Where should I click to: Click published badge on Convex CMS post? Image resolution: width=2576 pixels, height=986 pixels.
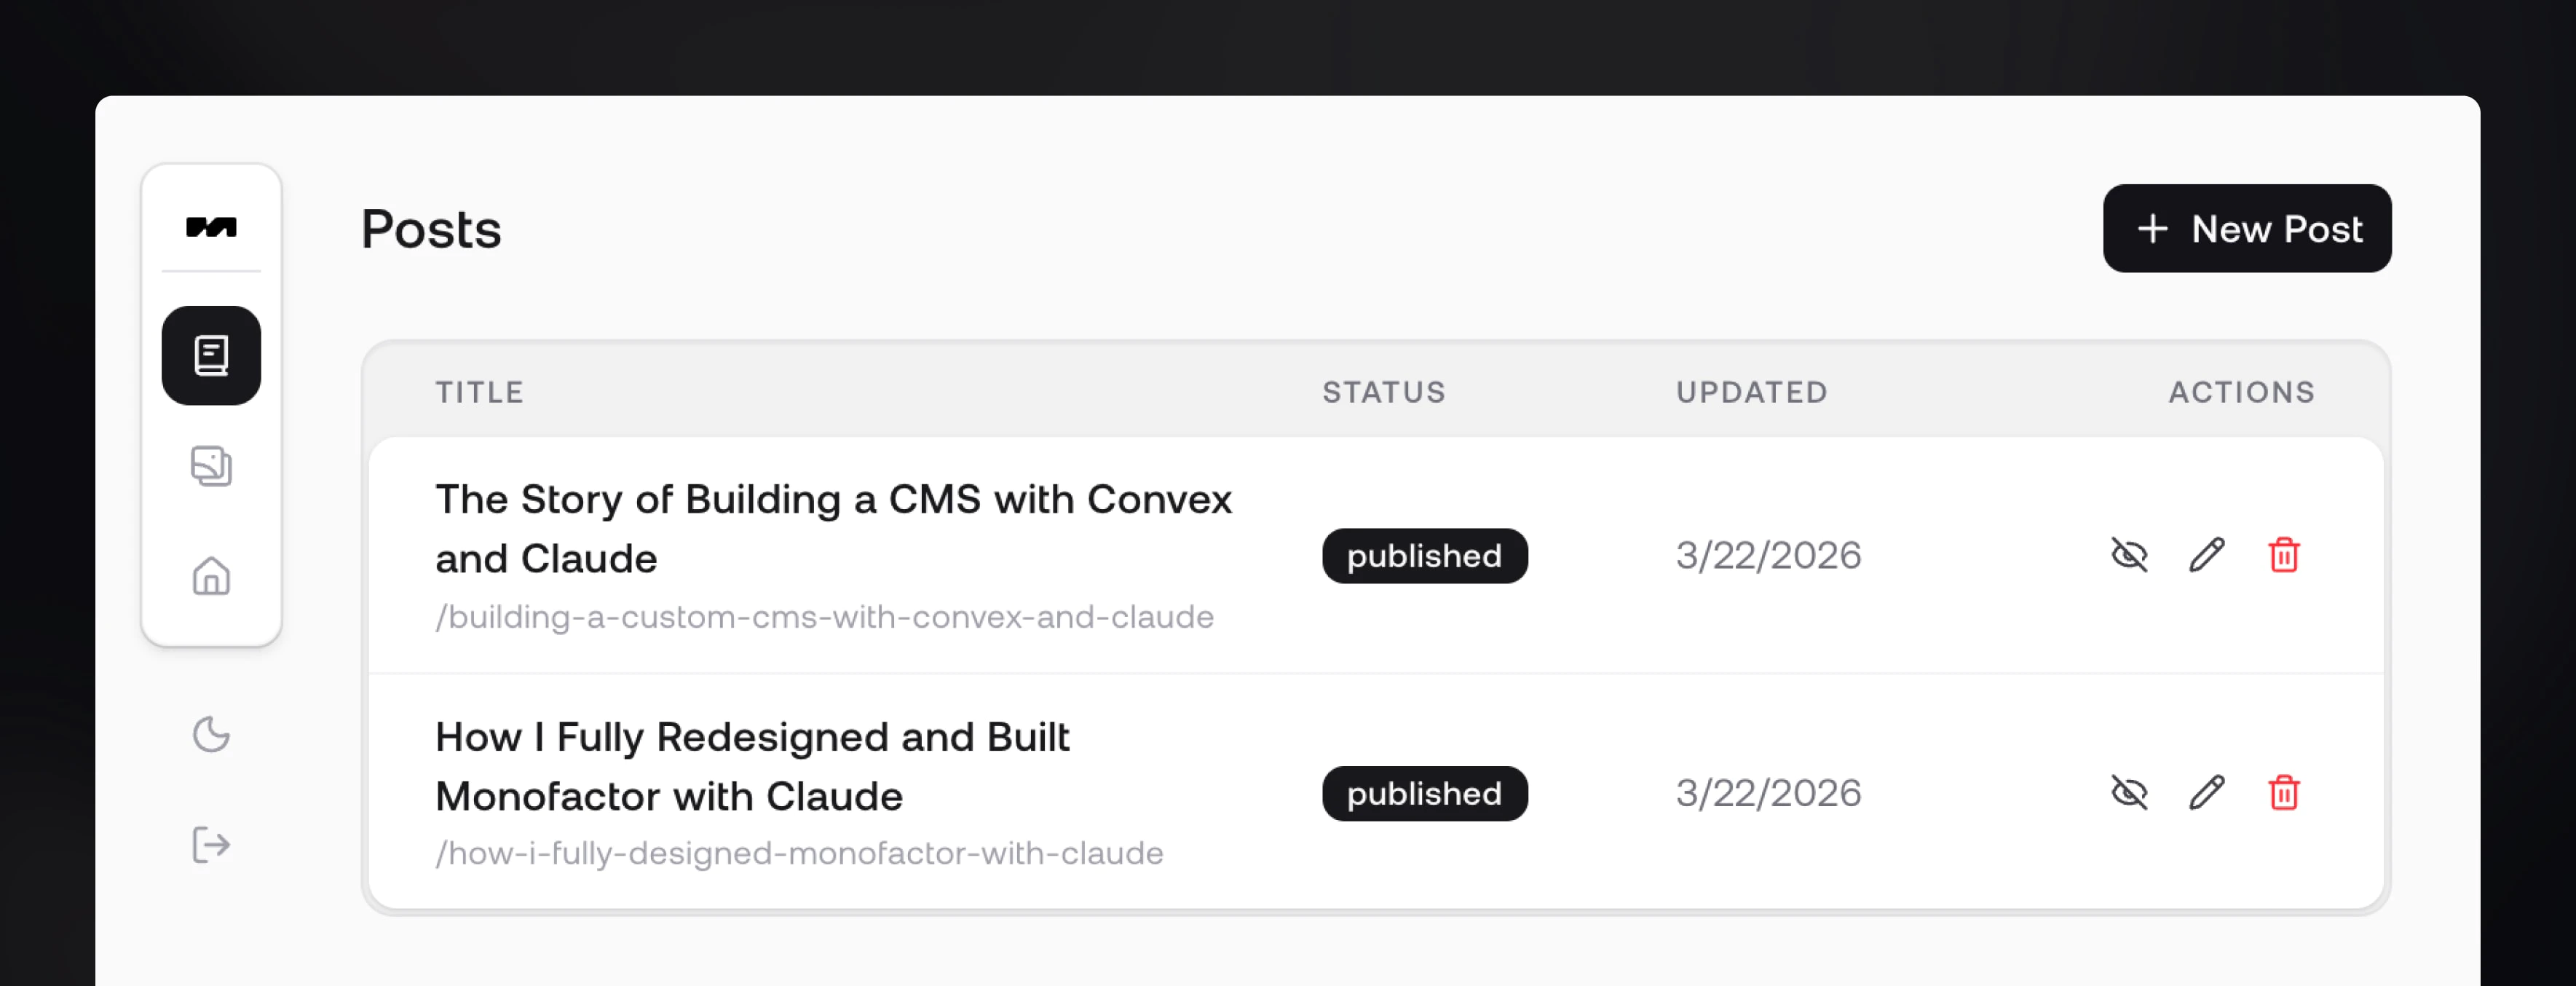1425,556
